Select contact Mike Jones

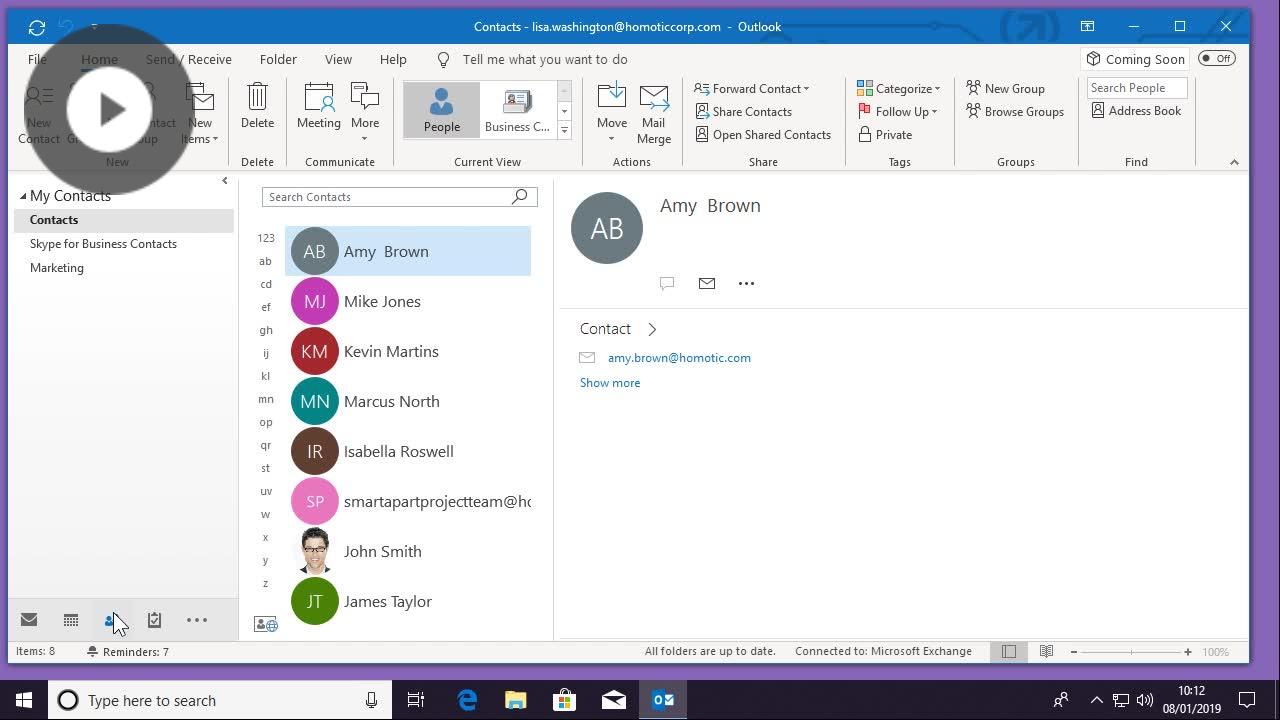408,301
